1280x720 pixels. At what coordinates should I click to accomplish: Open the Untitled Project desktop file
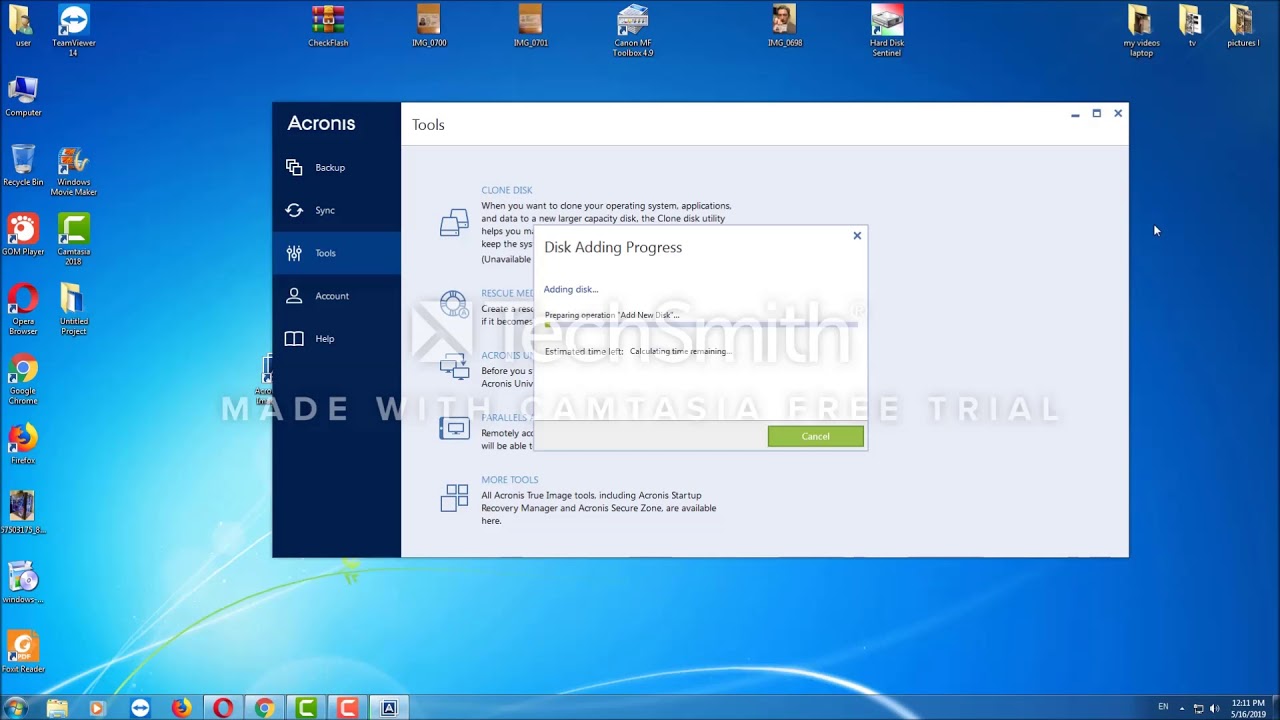pyautogui.click(x=73, y=310)
